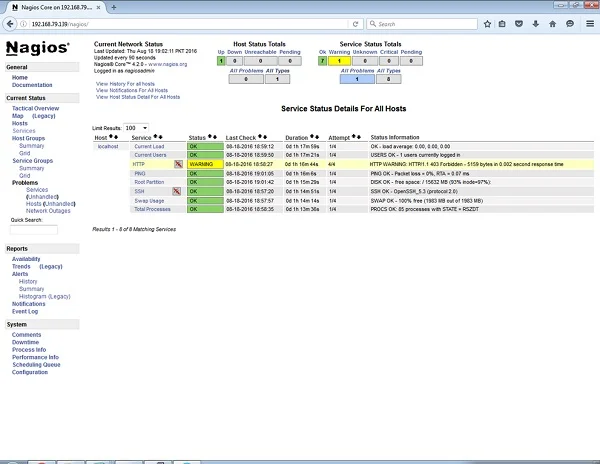600x464 pixels.
Task: Sort by Last Check descending arrow
Action: click(265, 137)
